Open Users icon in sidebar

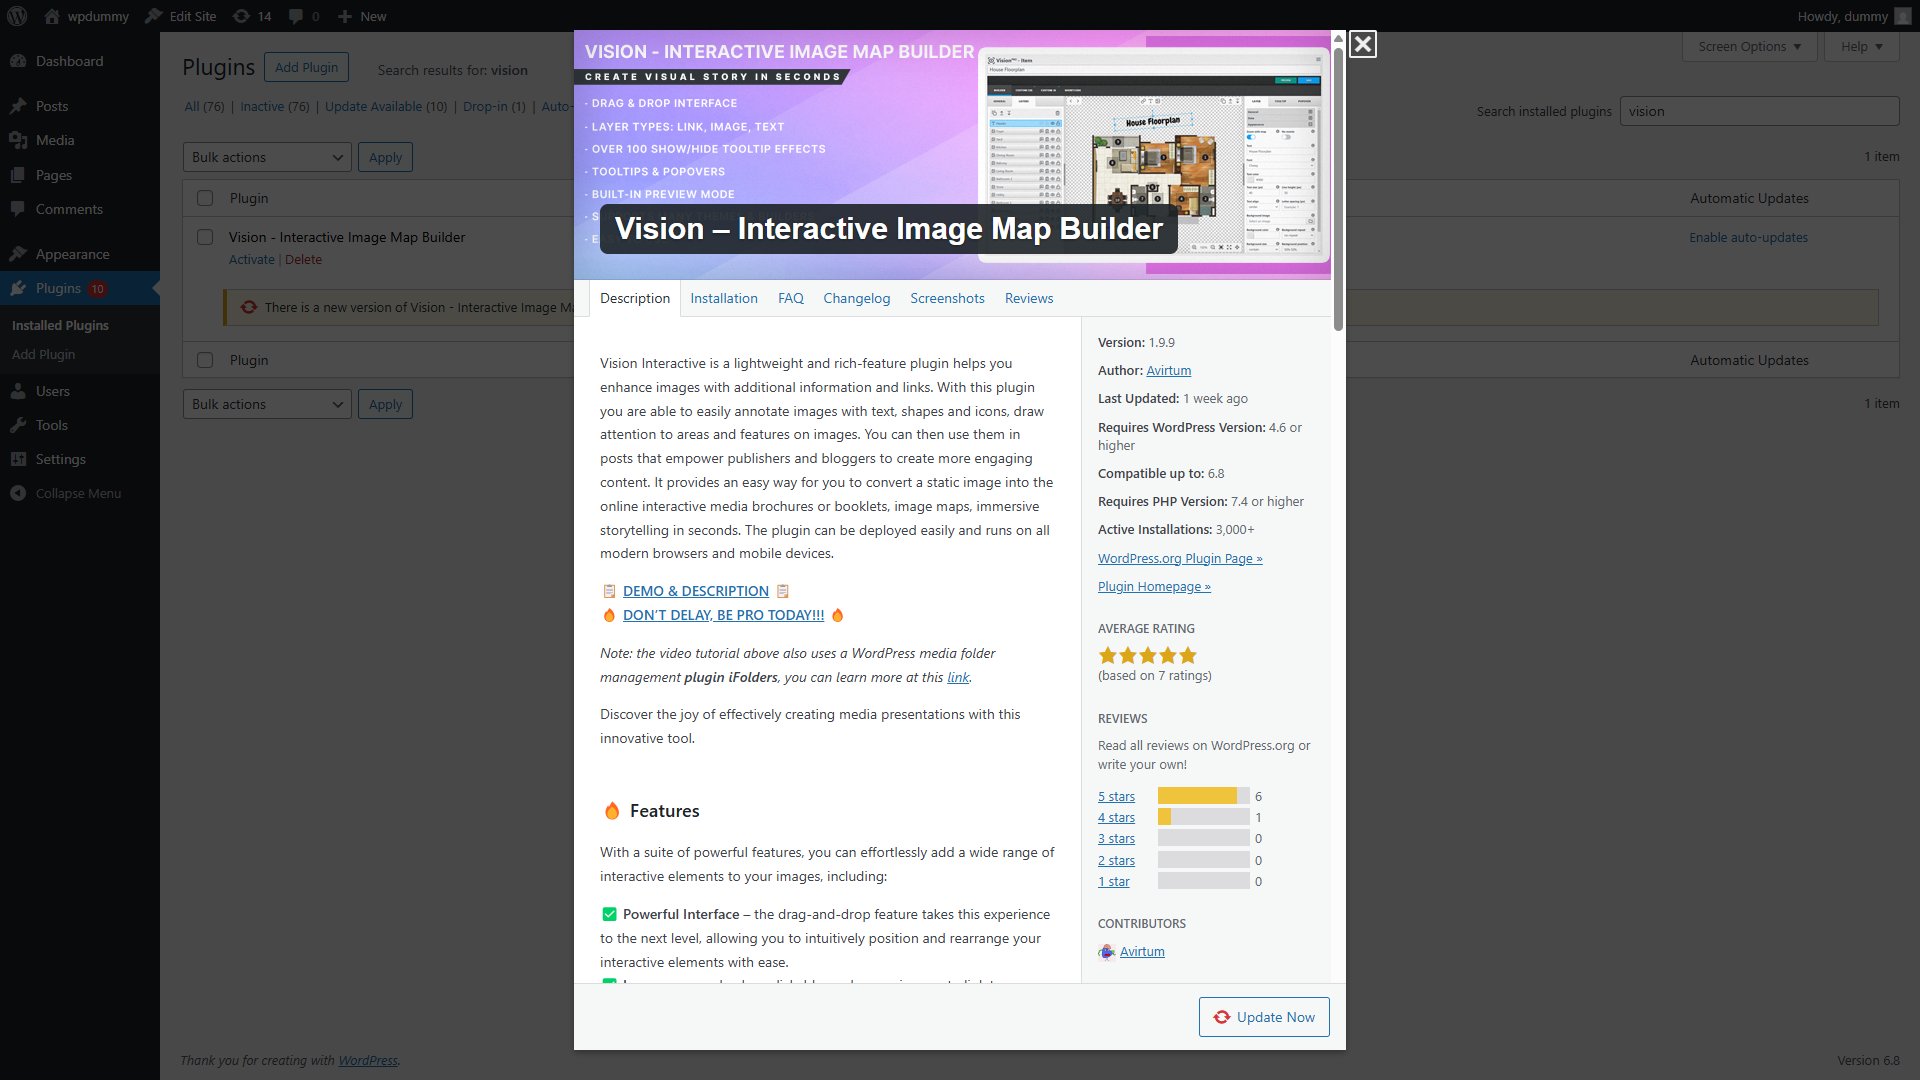pyautogui.click(x=18, y=391)
